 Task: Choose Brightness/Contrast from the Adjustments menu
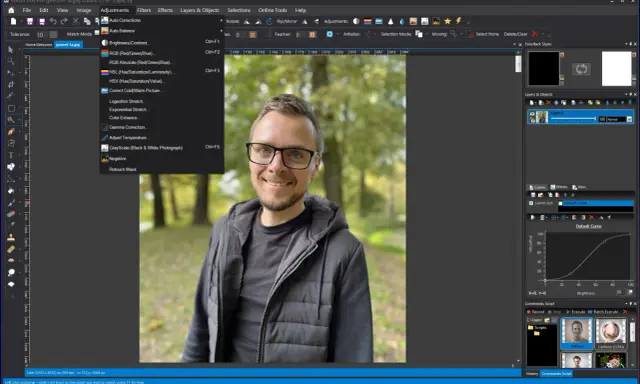coord(162,42)
